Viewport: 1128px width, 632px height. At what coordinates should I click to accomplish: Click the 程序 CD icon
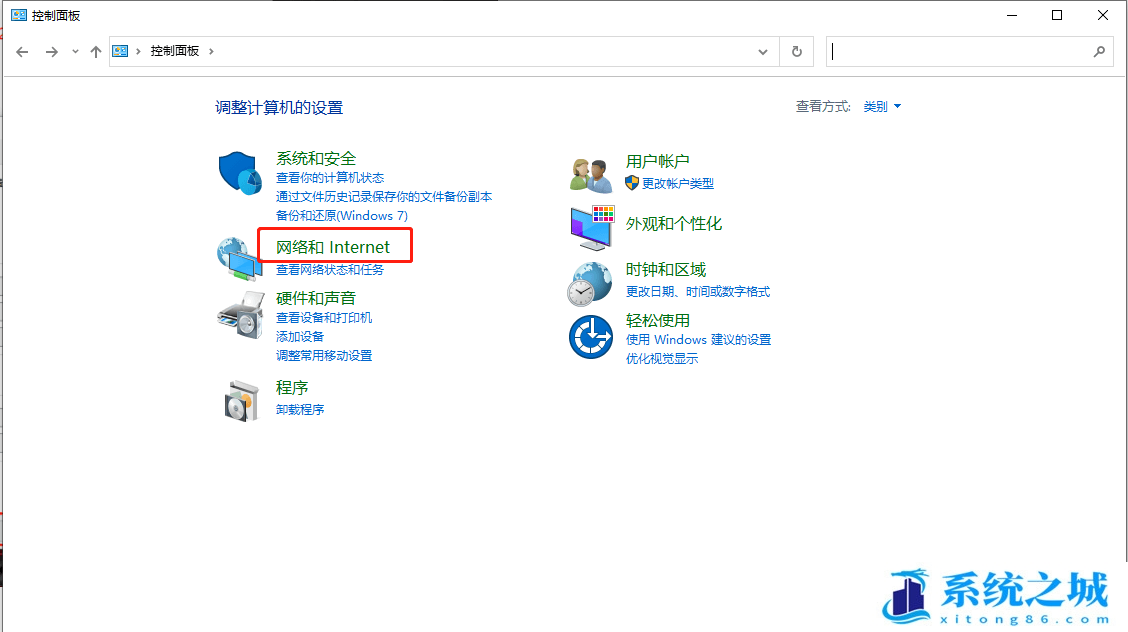(x=241, y=398)
